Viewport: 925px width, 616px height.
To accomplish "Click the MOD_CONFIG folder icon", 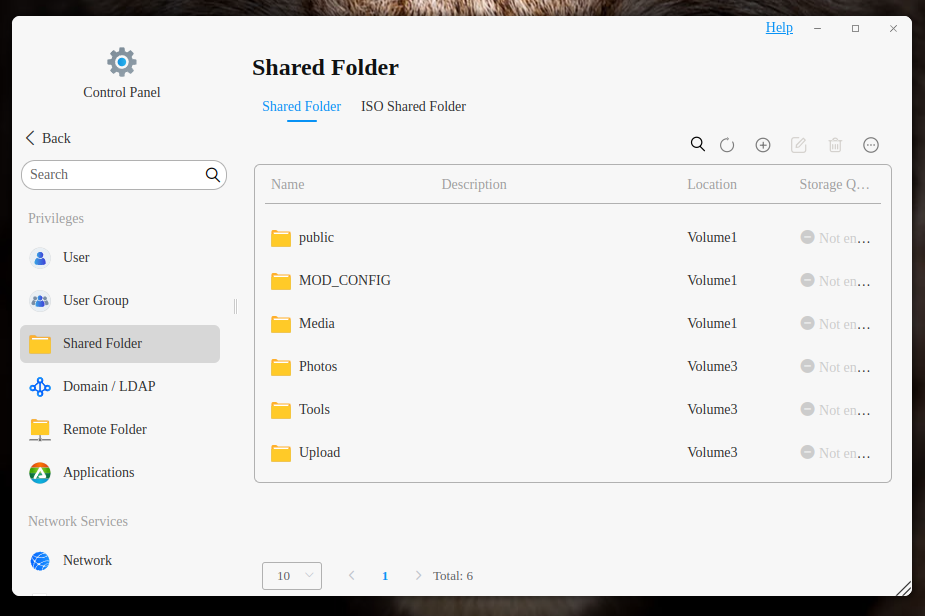I will 281,281.
